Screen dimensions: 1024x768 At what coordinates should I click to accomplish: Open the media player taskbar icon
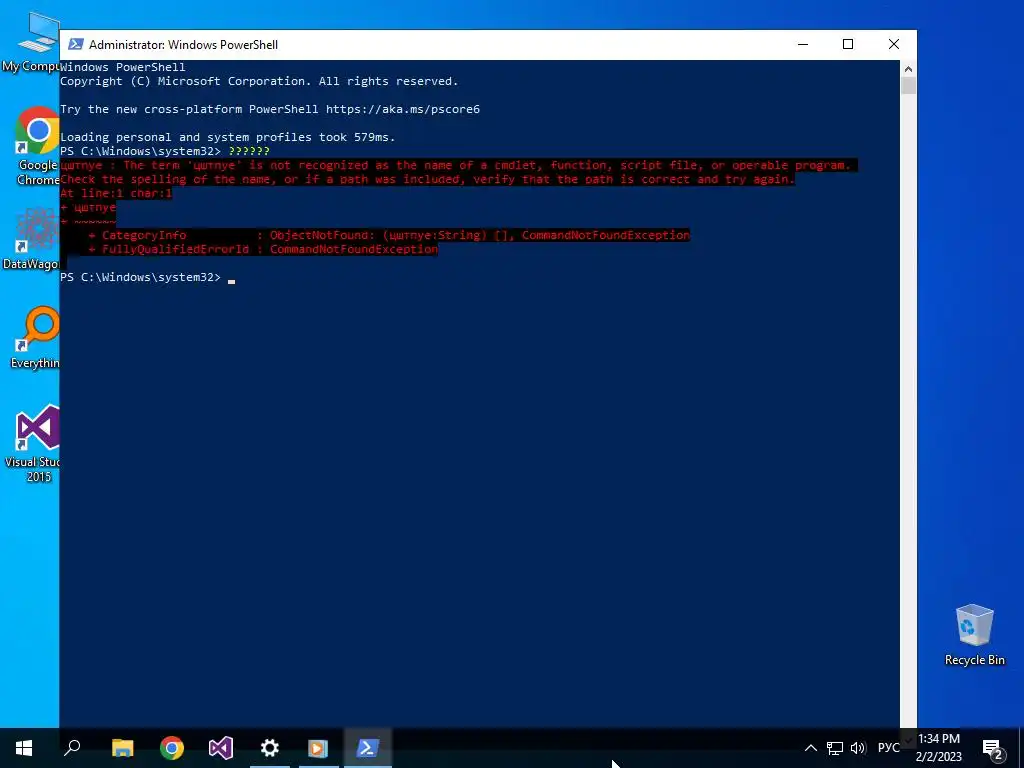click(x=319, y=748)
